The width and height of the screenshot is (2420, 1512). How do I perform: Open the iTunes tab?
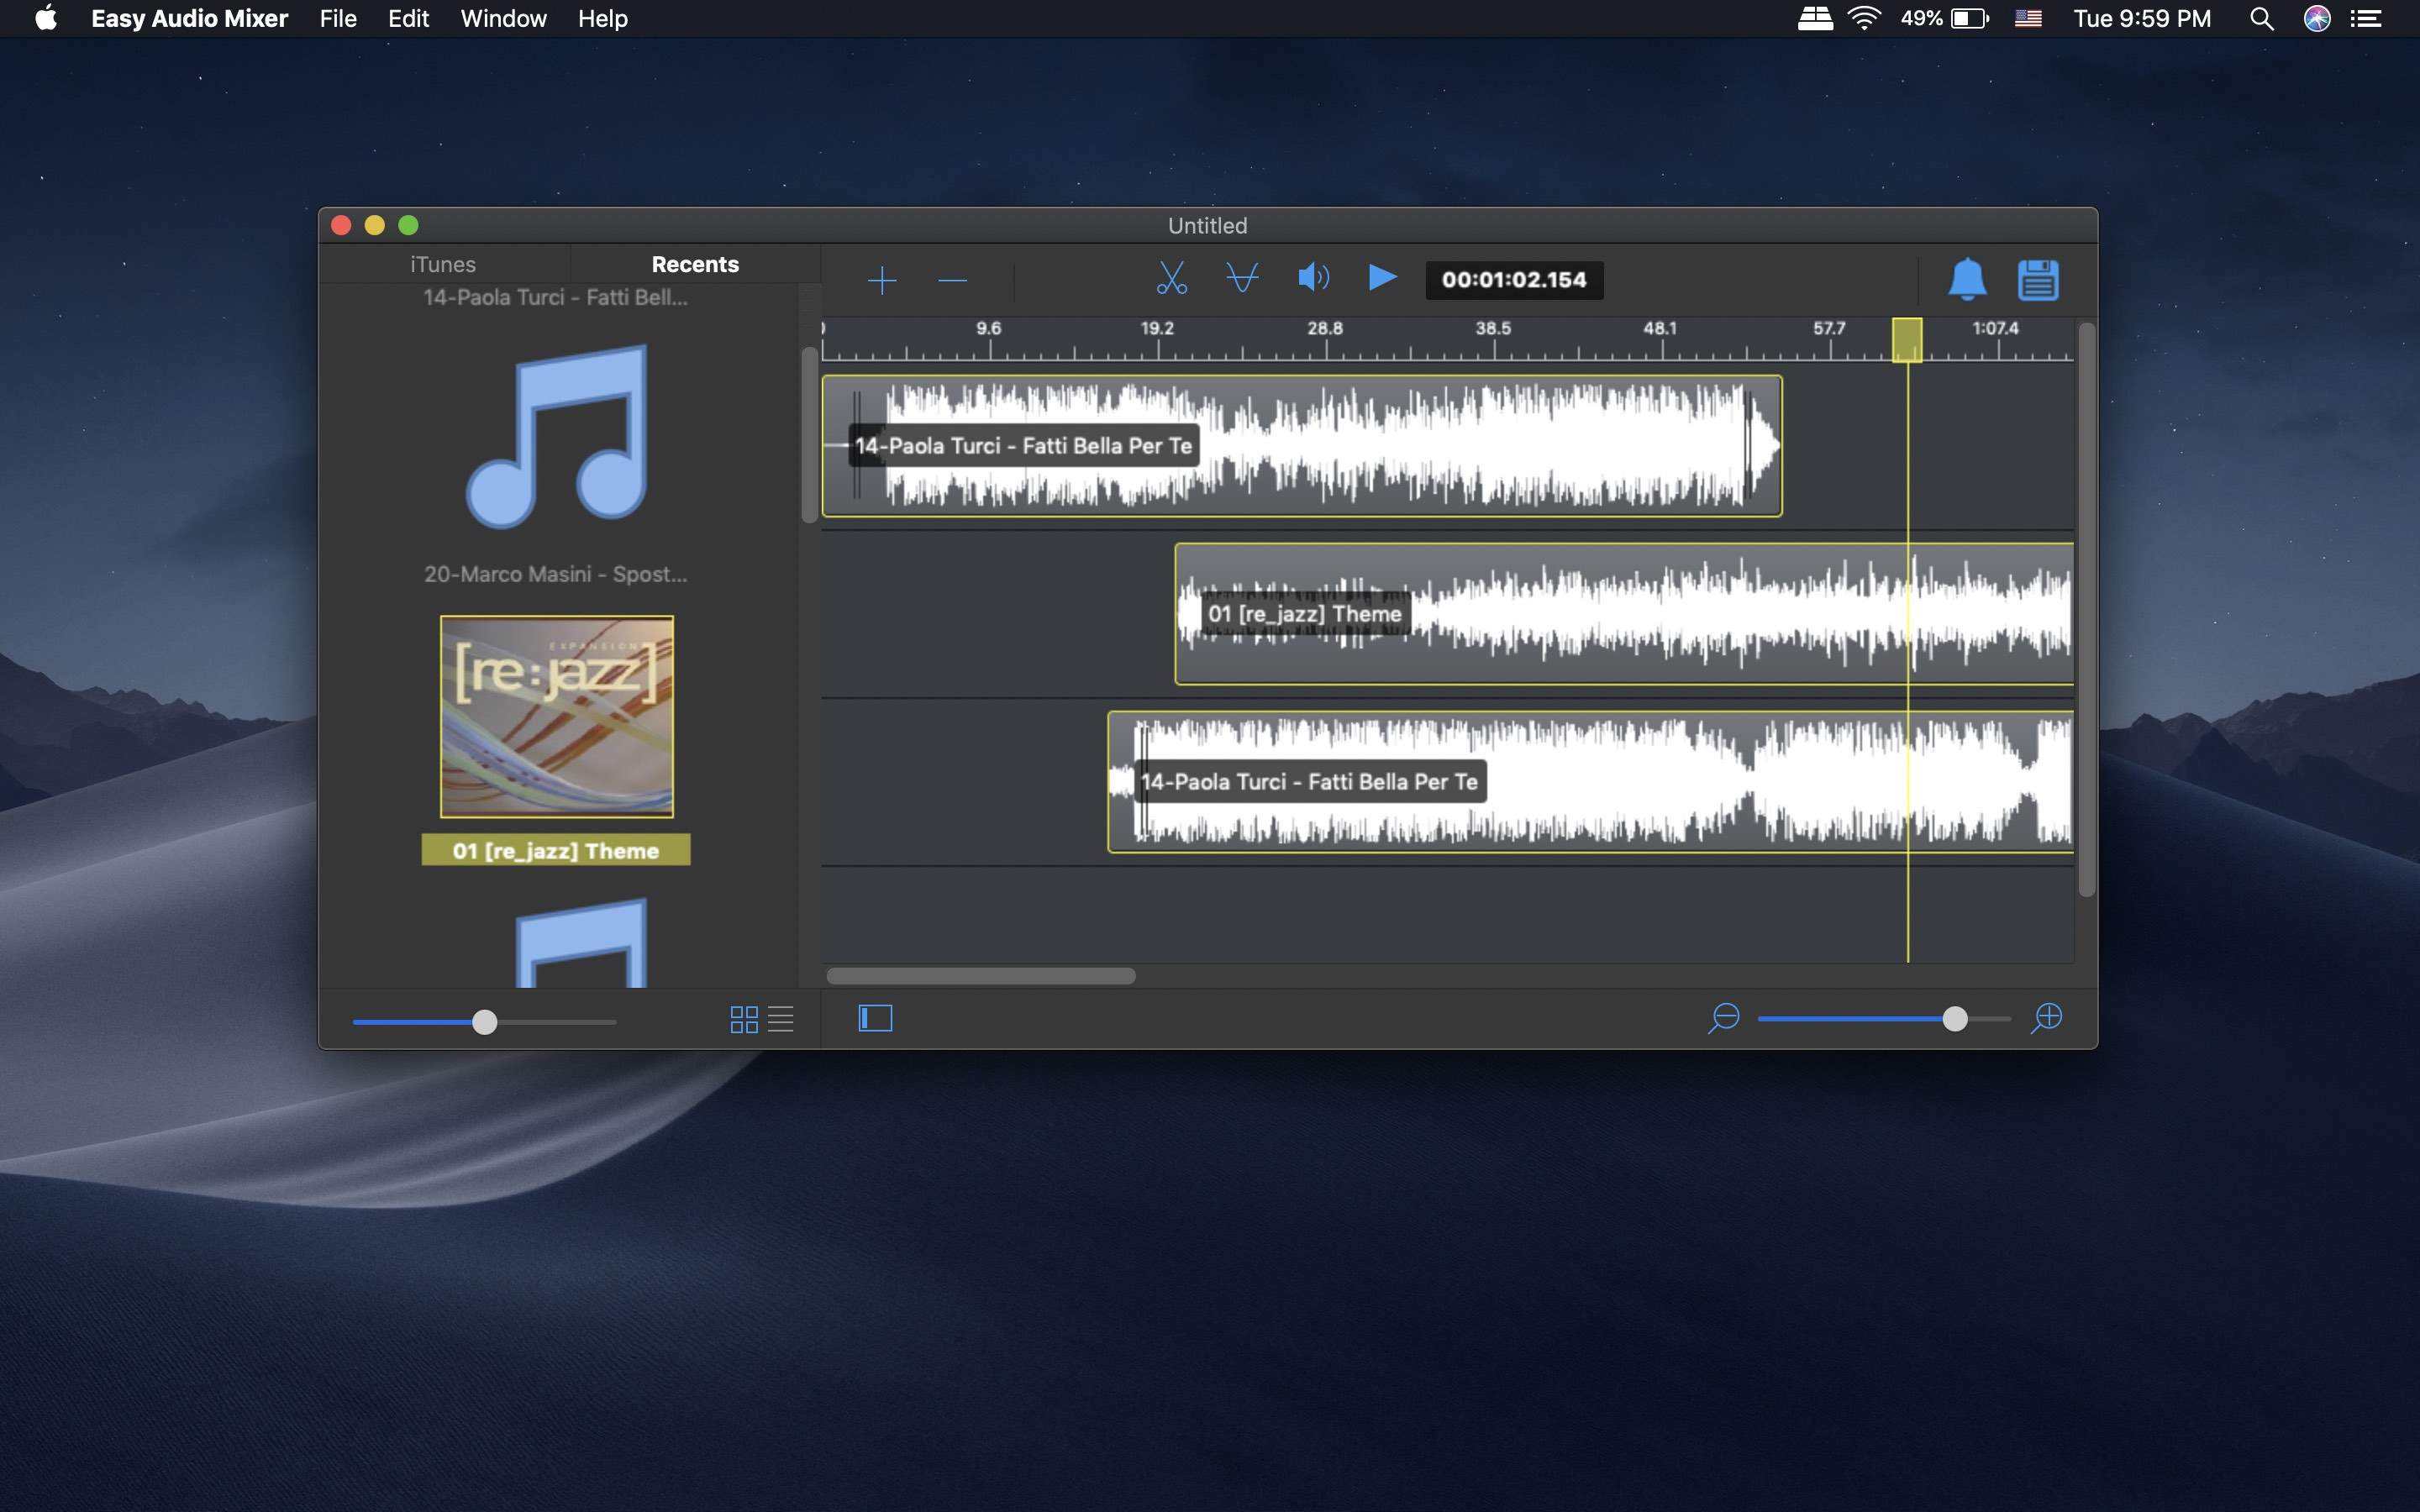tap(443, 265)
